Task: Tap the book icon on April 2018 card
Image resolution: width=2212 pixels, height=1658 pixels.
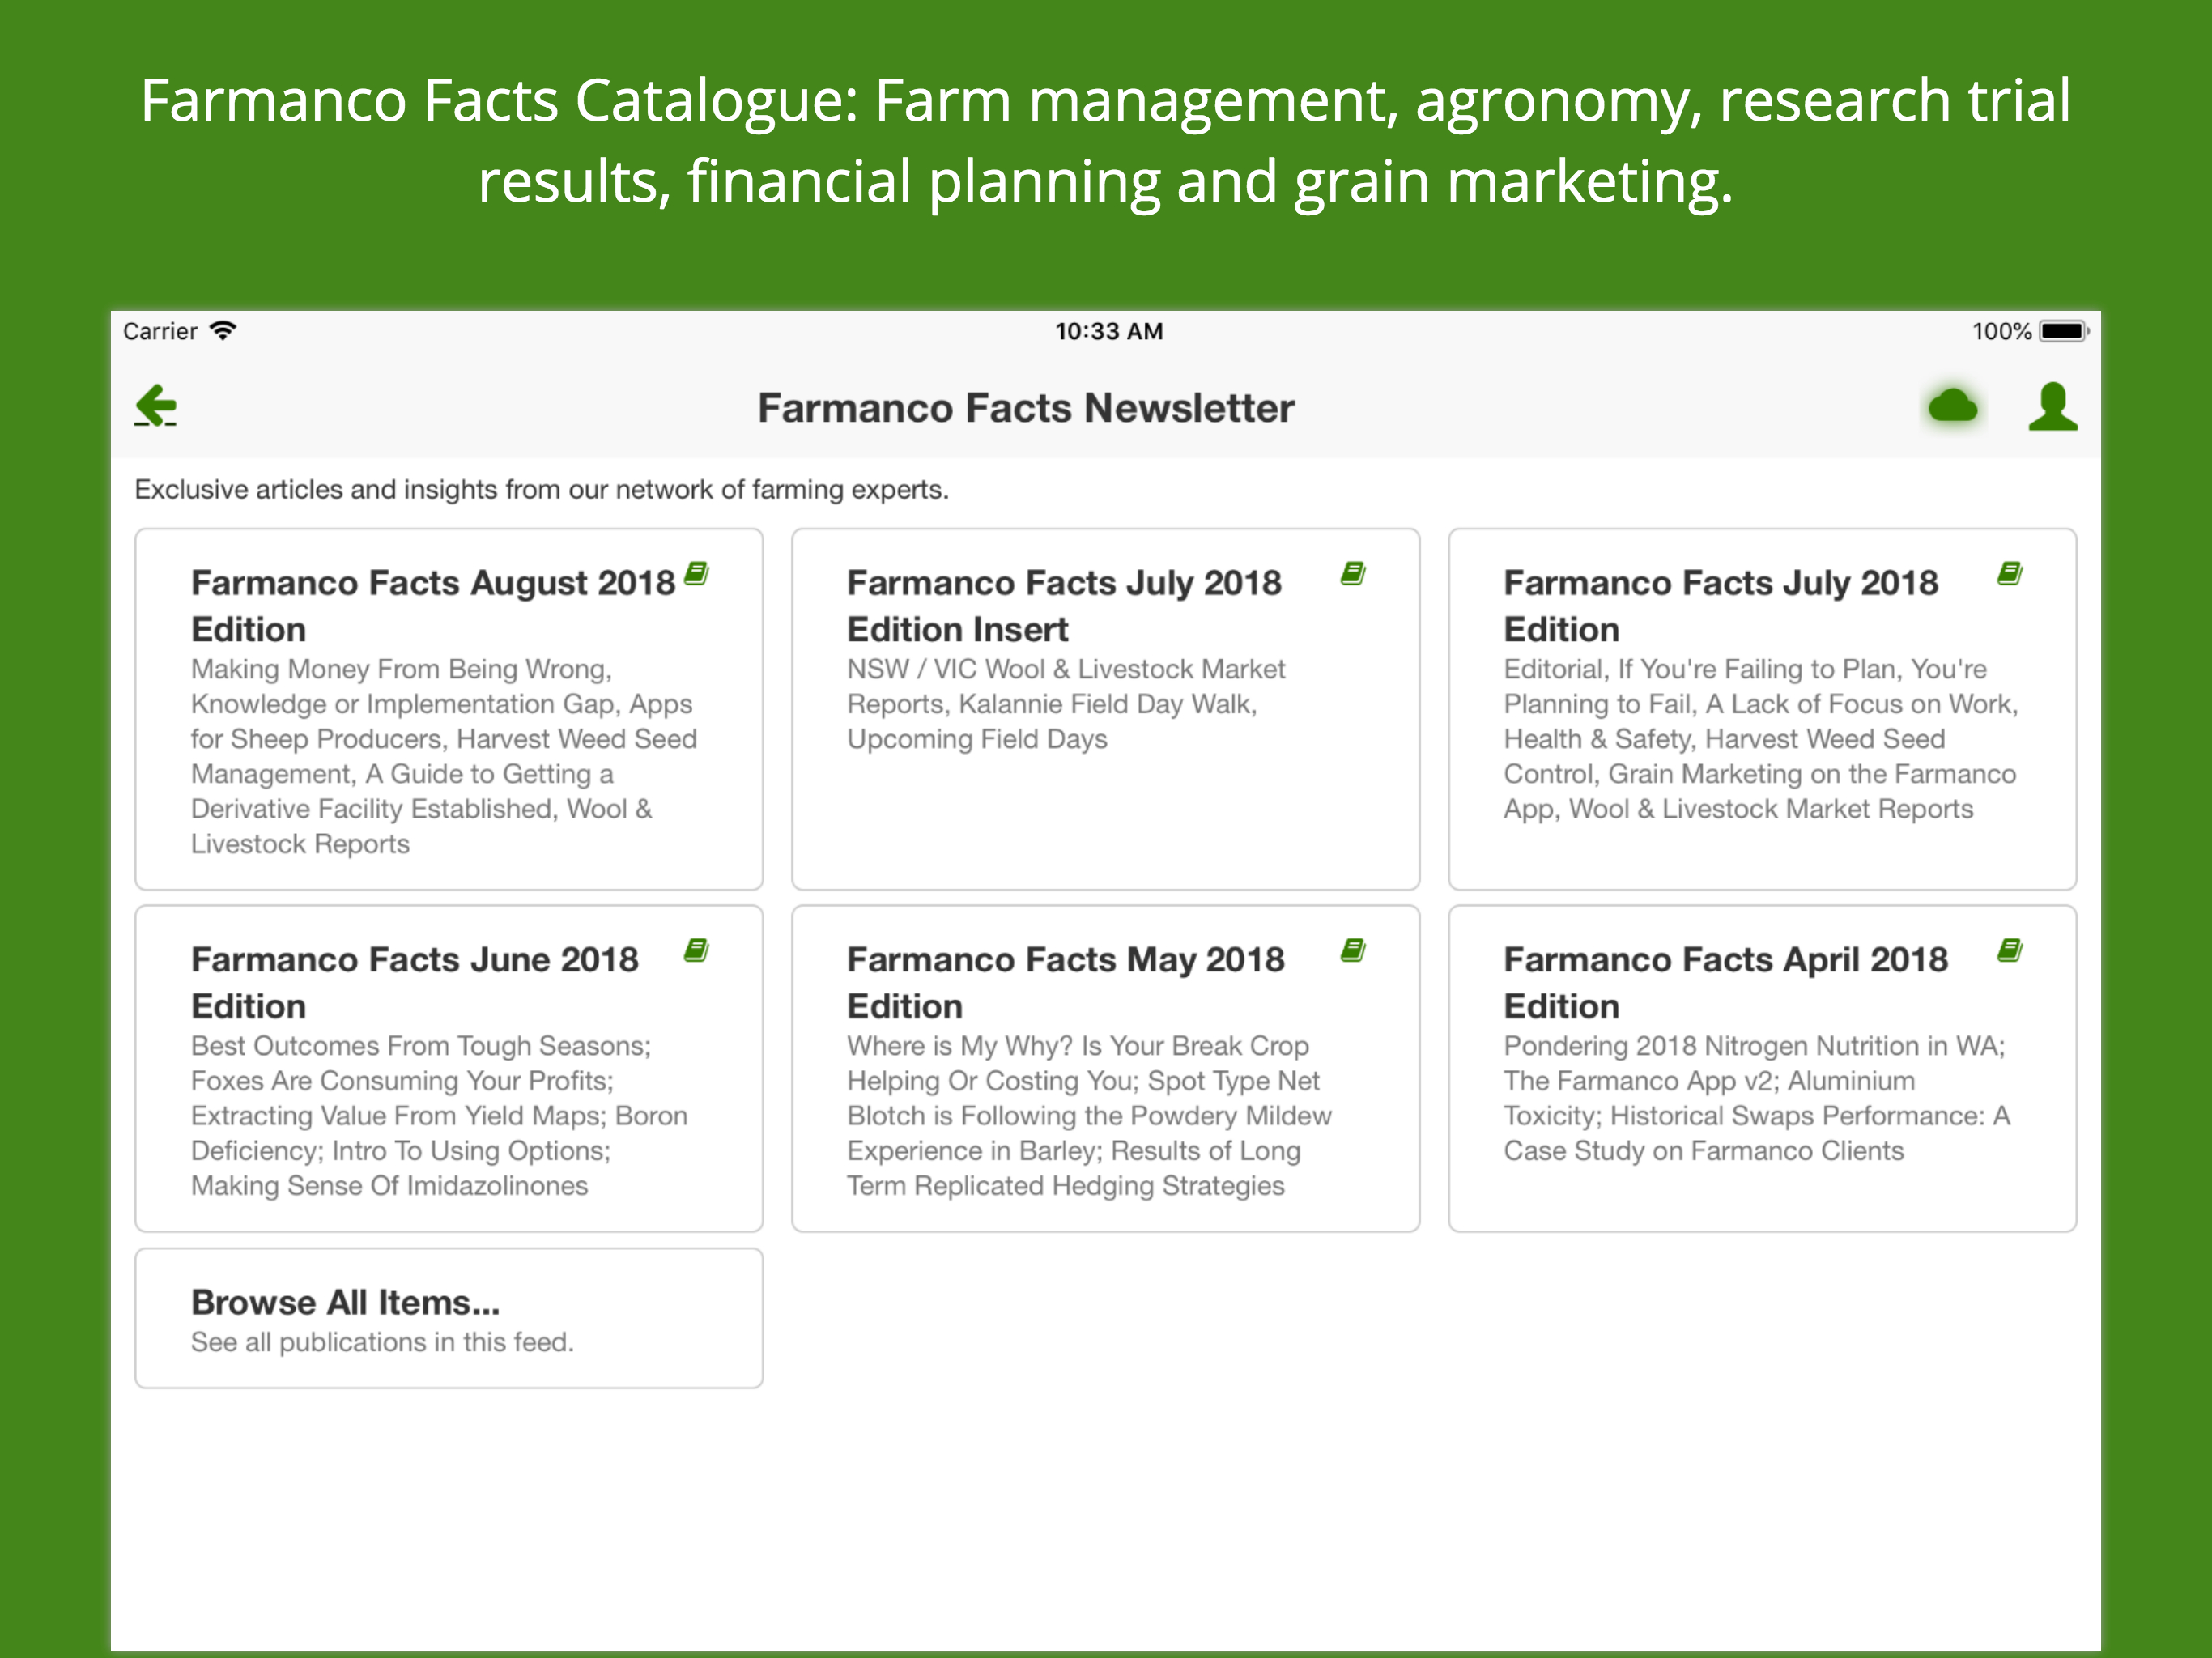Action: (2010, 951)
